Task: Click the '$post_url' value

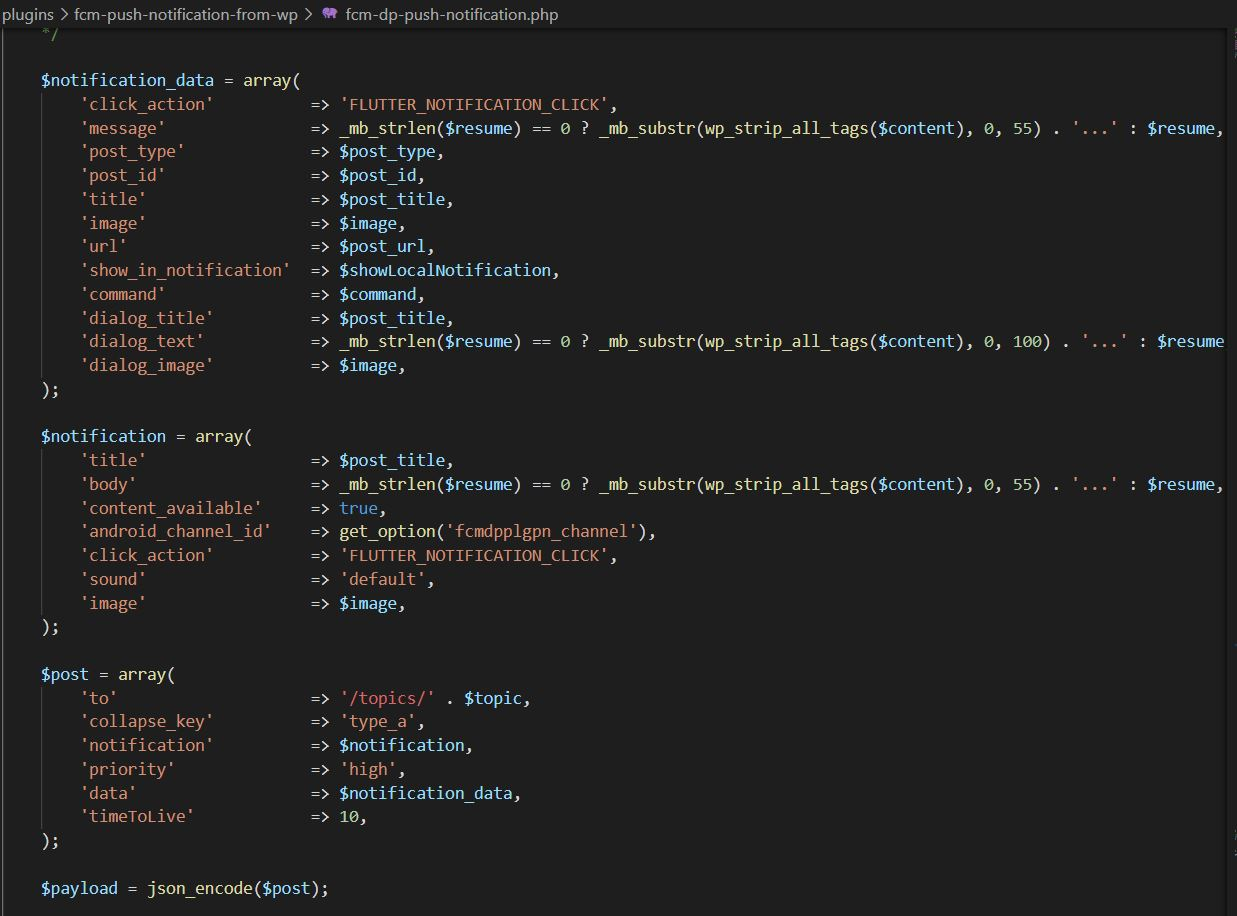Action: pyautogui.click(x=382, y=246)
